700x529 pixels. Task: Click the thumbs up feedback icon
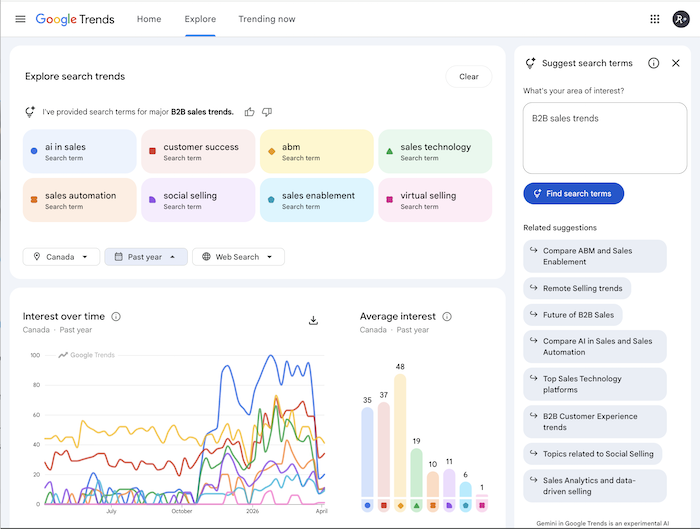point(249,112)
